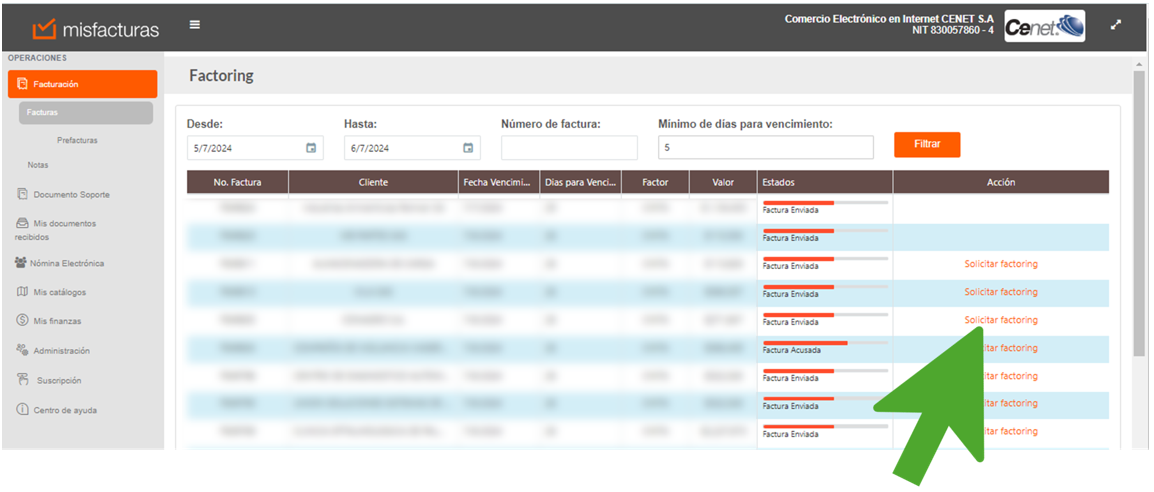Click Solicitar factoring in fifth table row
1154x492 pixels.
[1001, 320]
